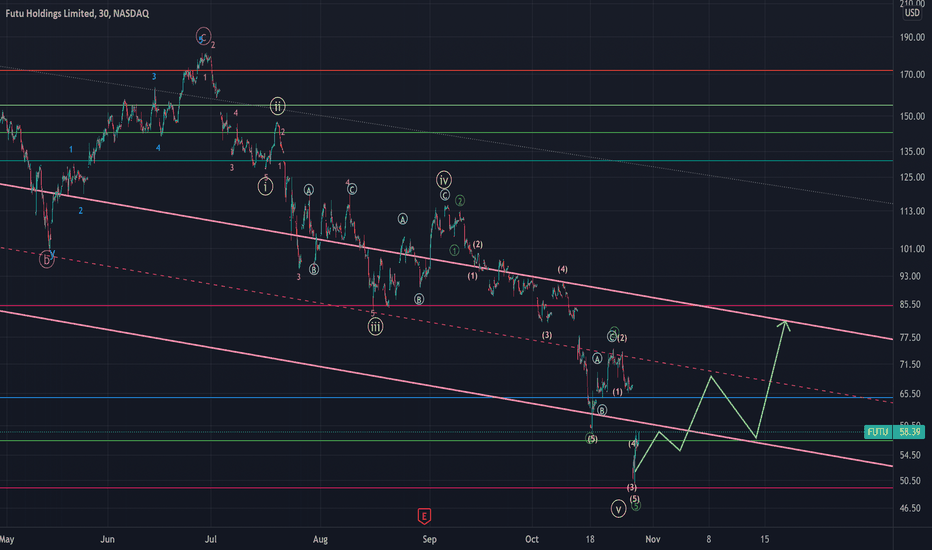
Task: Click the 190.00 price axis label
Action: [912, 37]
